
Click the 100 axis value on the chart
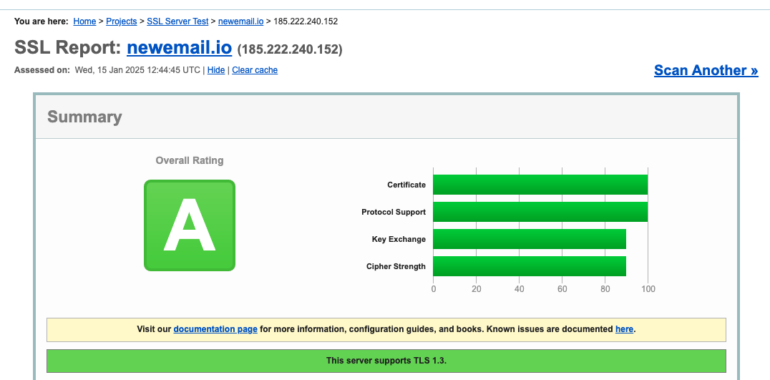[x=648, y=289]
